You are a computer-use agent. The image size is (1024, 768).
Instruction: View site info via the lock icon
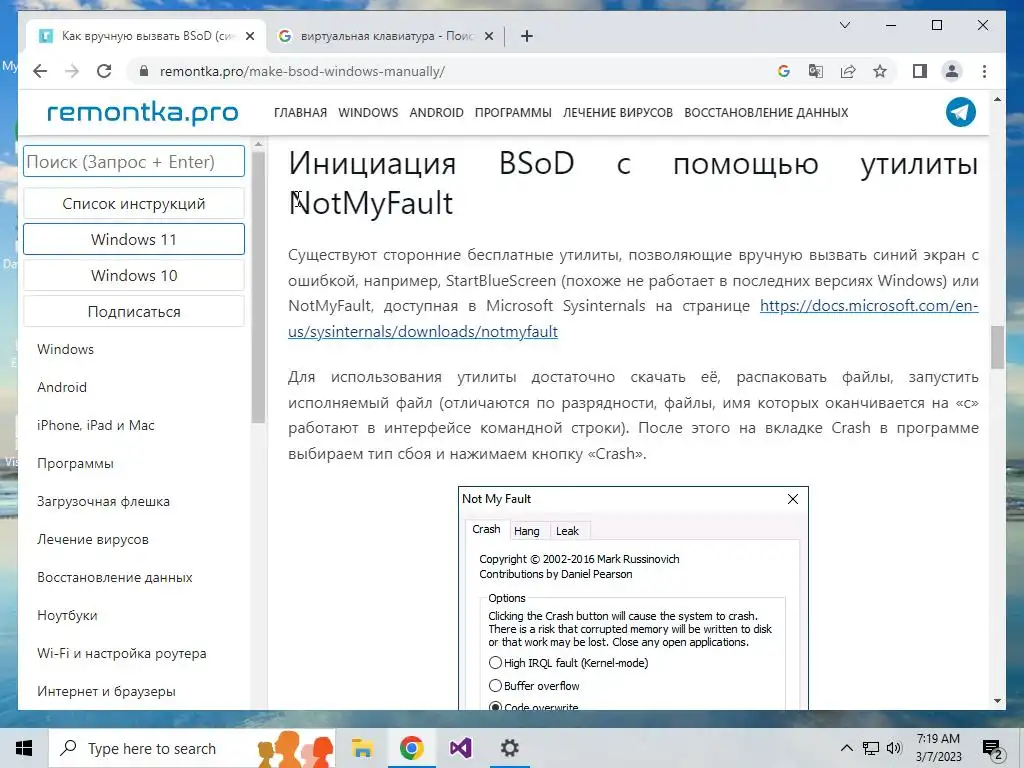pyautogui.click(x=144, y=71)
